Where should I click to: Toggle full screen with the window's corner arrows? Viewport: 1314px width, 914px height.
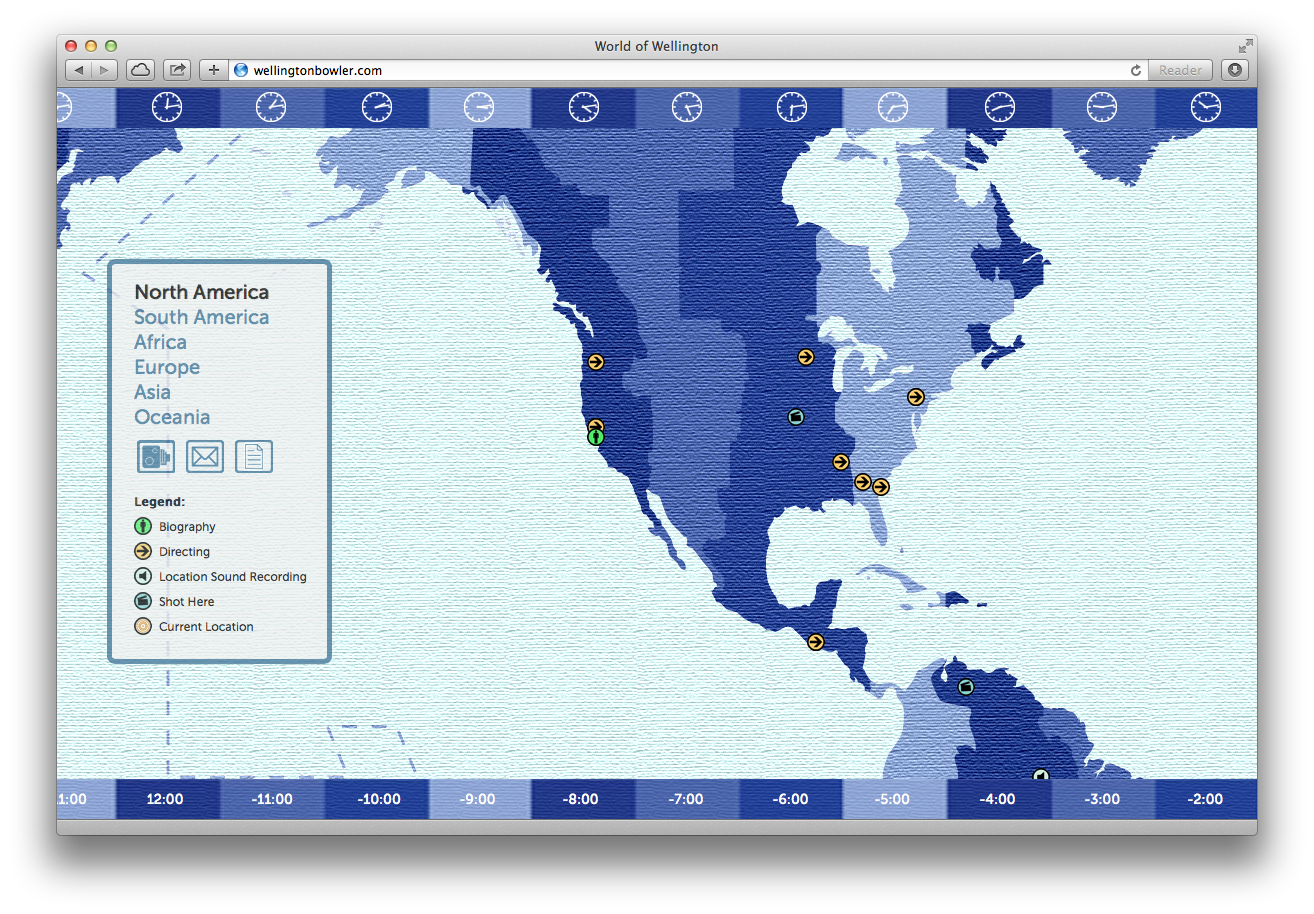(1245, 46)
